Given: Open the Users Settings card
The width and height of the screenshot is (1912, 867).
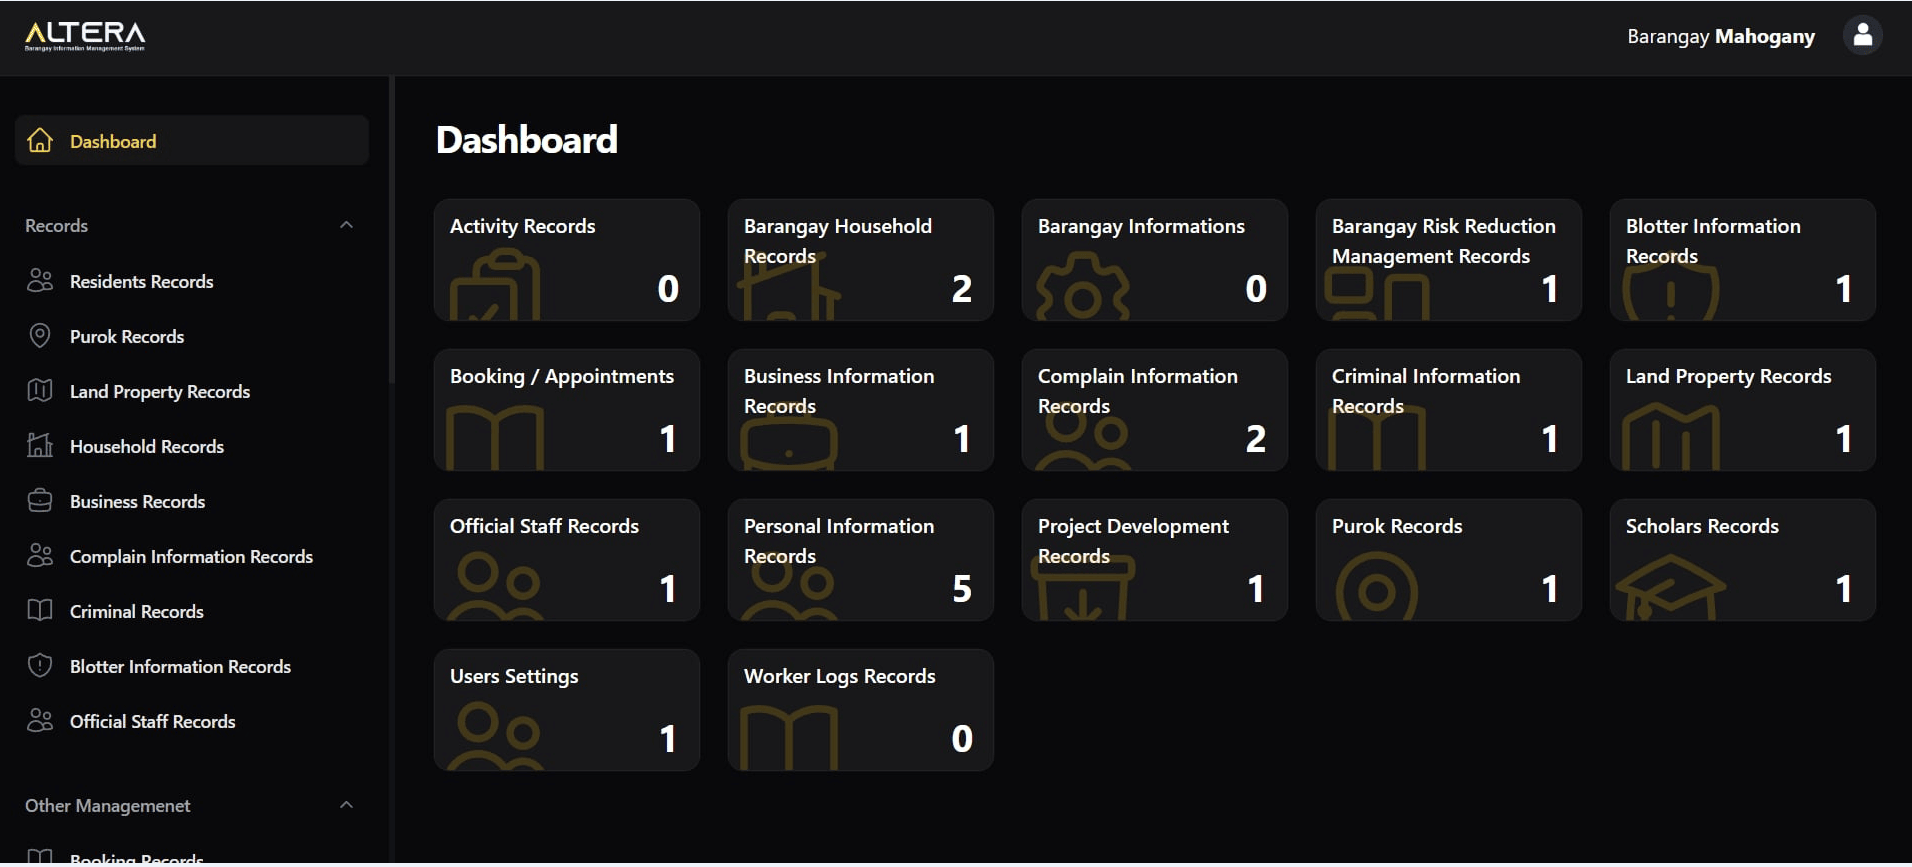Looking at the screenshot, I should click(567, 710).
